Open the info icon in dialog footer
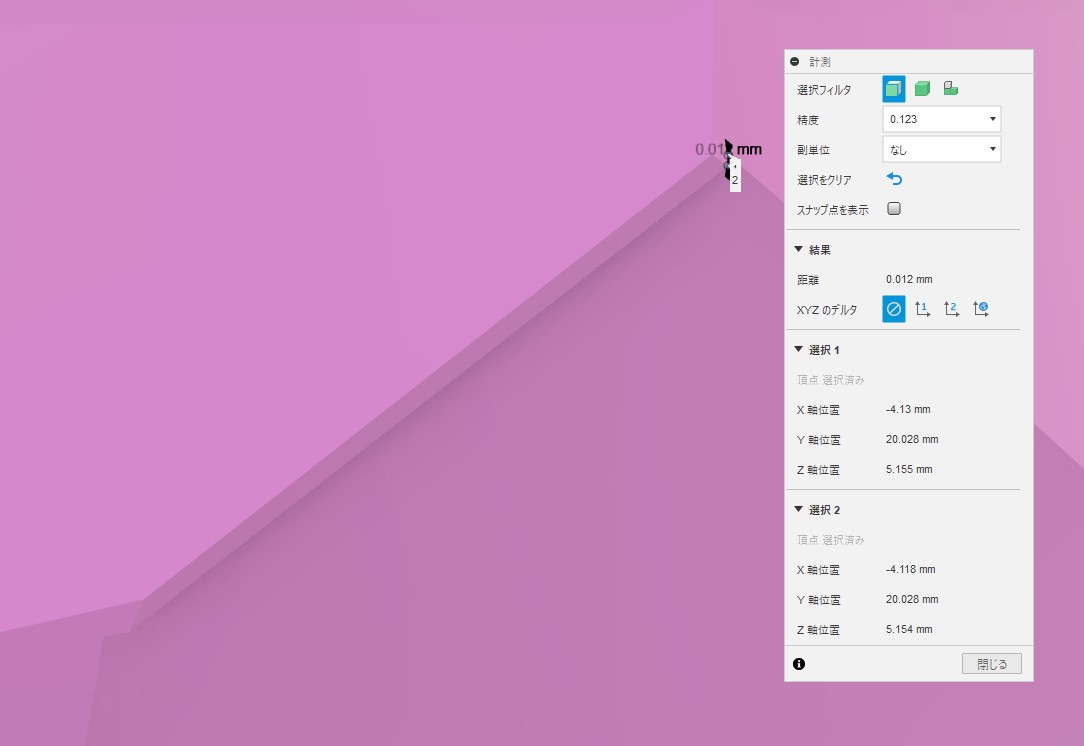 (799, 664)
